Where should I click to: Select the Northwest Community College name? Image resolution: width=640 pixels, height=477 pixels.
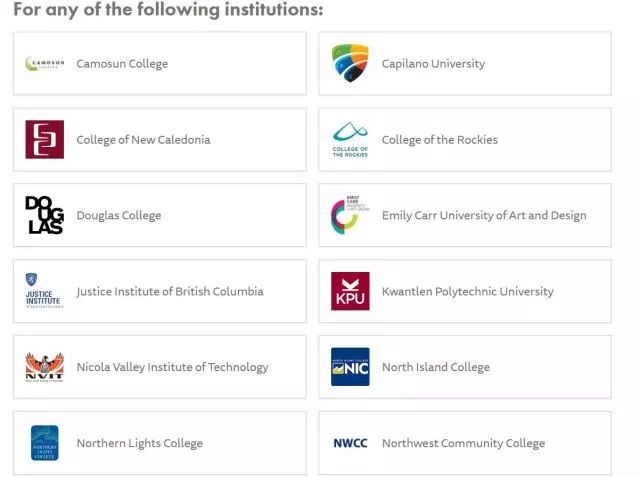463,443
